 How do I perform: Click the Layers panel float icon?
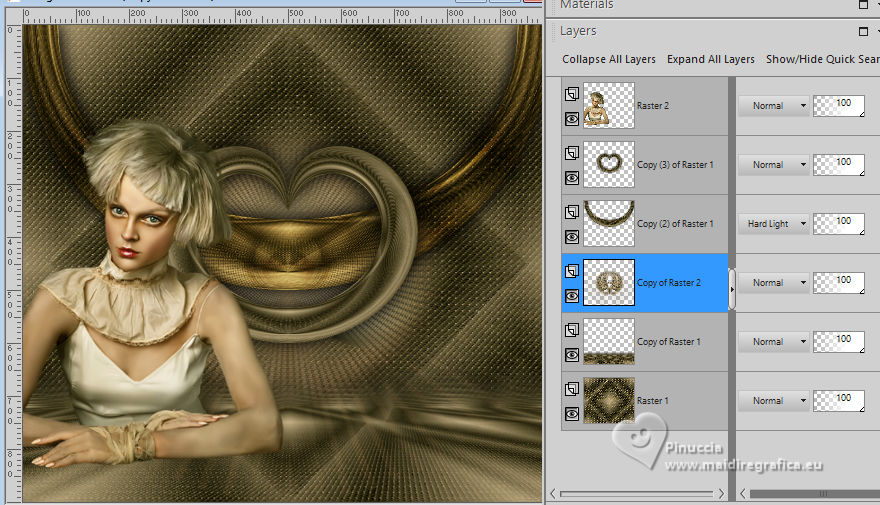pyautogui.click(x=864, y=31)
